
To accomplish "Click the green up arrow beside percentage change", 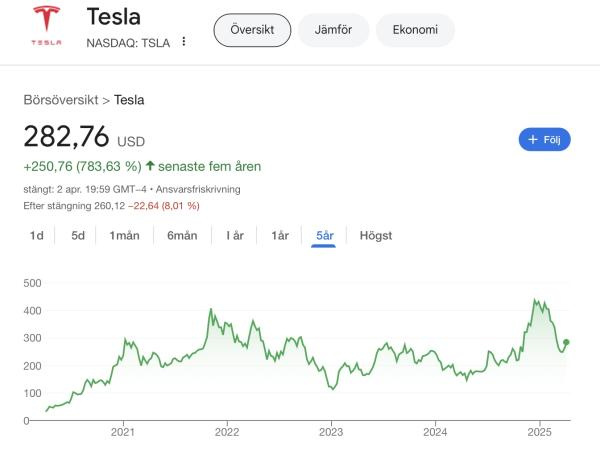I will click(150, 166).
